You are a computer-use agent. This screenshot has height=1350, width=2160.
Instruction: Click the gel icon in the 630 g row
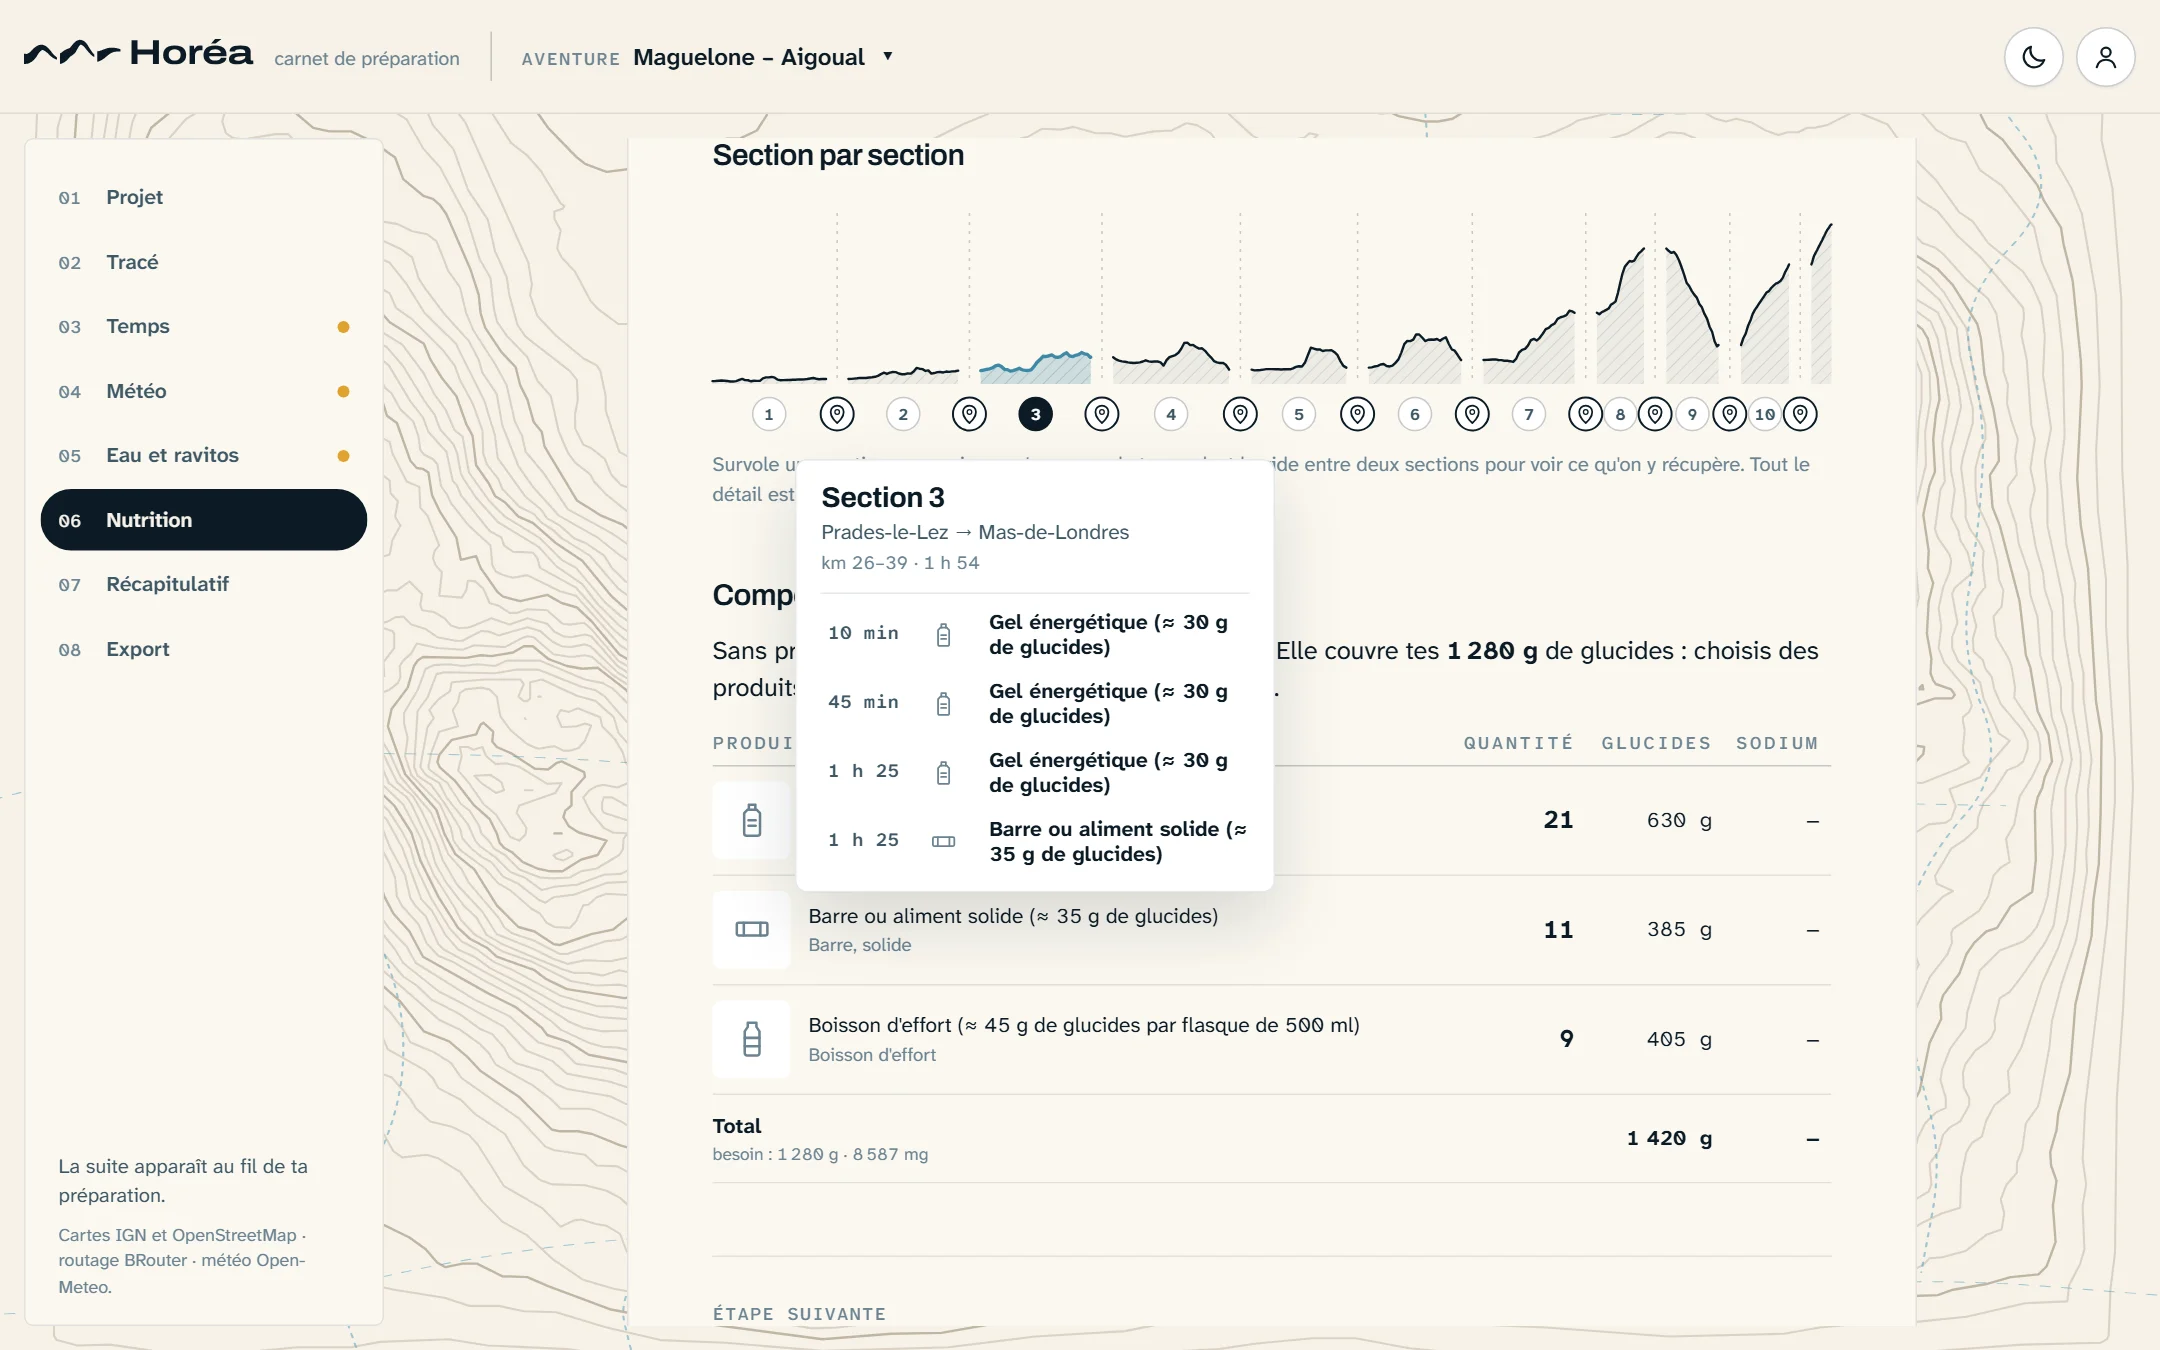coord(752,820)
